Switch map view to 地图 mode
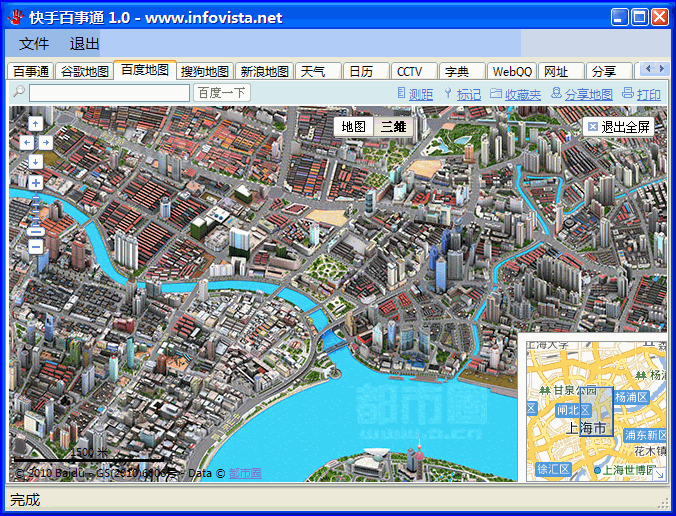This screenshot has width=676, height=516. click(x=354, y=127)
